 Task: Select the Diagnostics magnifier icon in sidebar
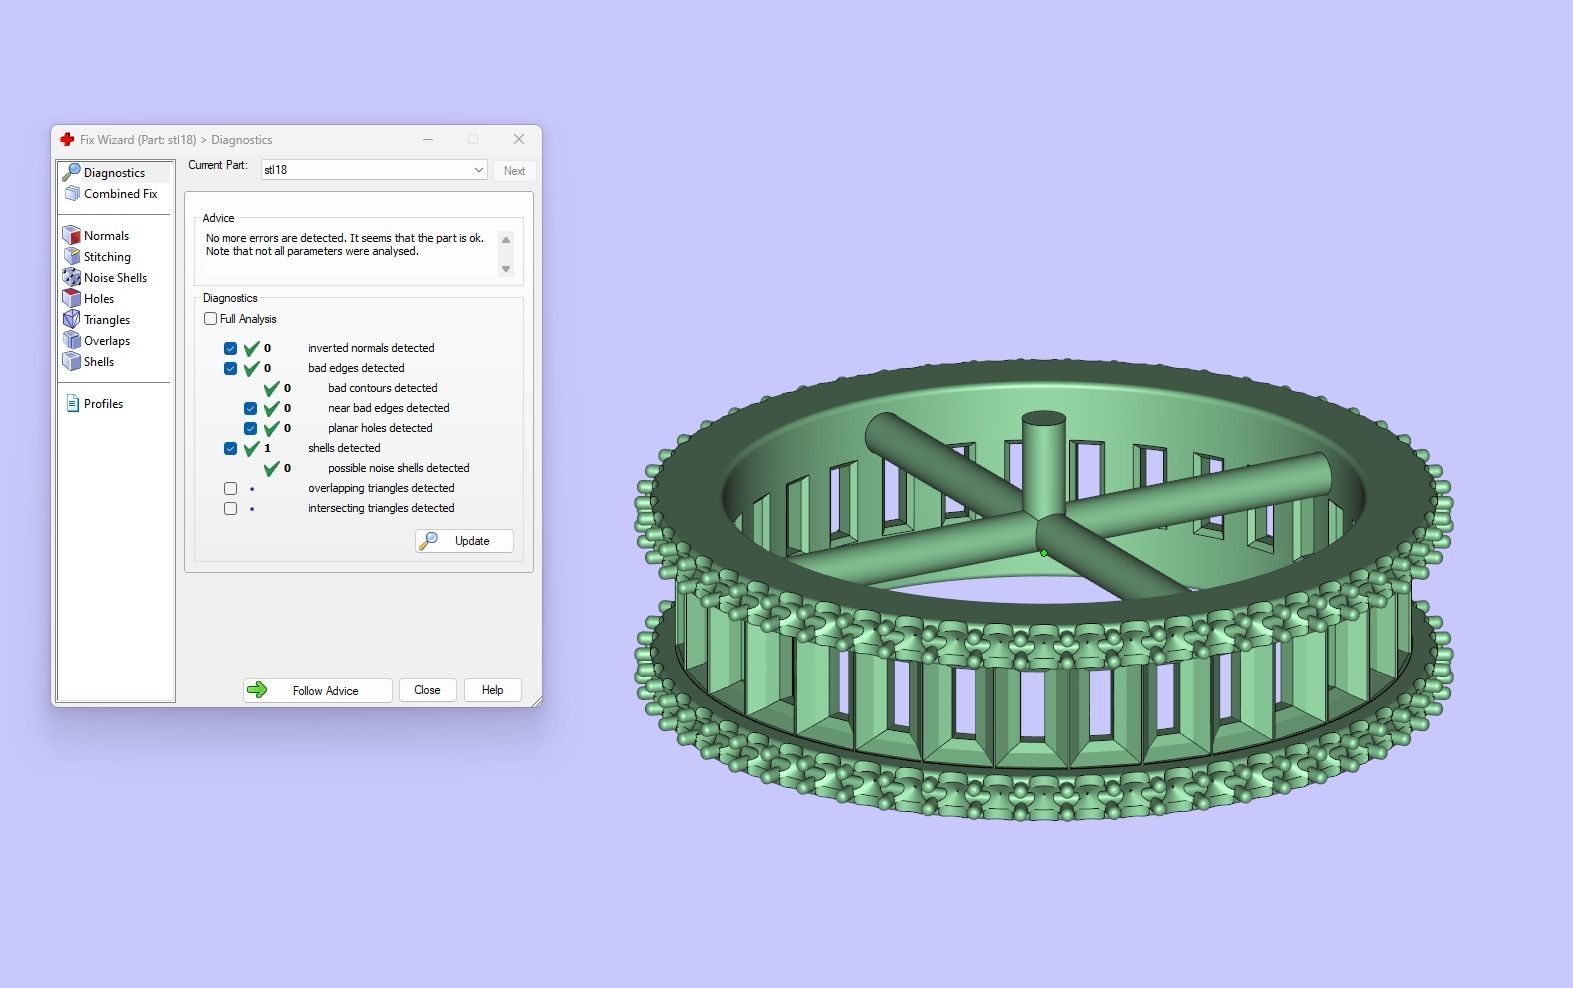71,172
